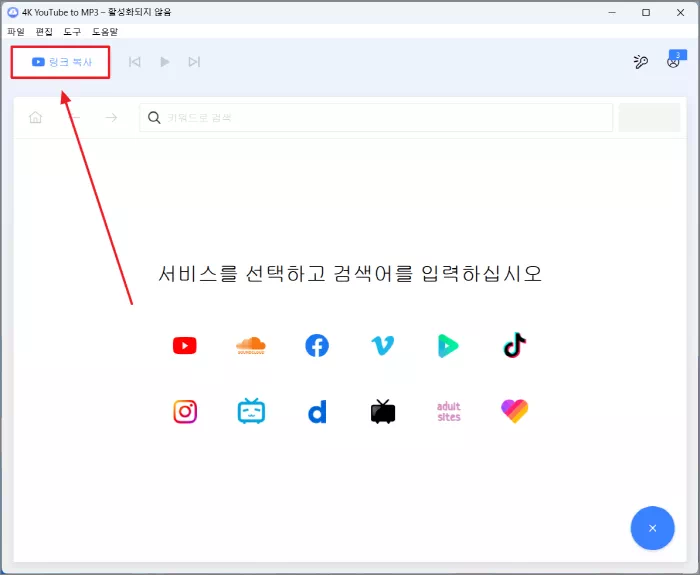This screenshot has height=575, width=700.
Task: Skip to next track
Action: point(194,62)
